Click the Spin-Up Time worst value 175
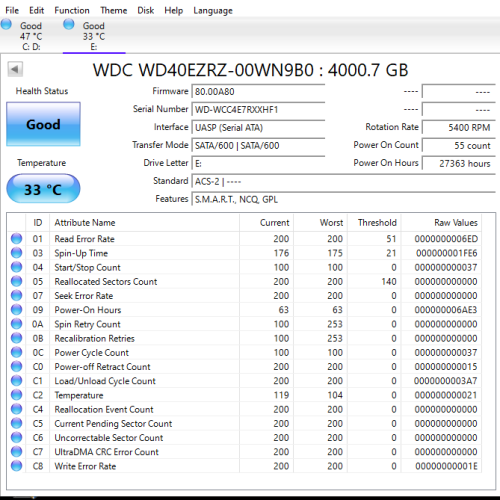This screenshot has width=500, height=500. [335, 253]
